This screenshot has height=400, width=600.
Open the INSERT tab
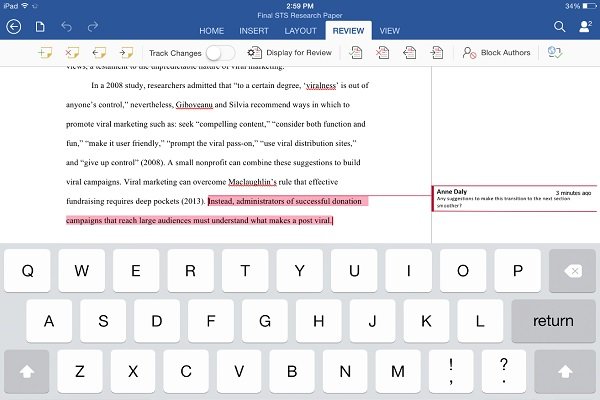click(253, 31)
